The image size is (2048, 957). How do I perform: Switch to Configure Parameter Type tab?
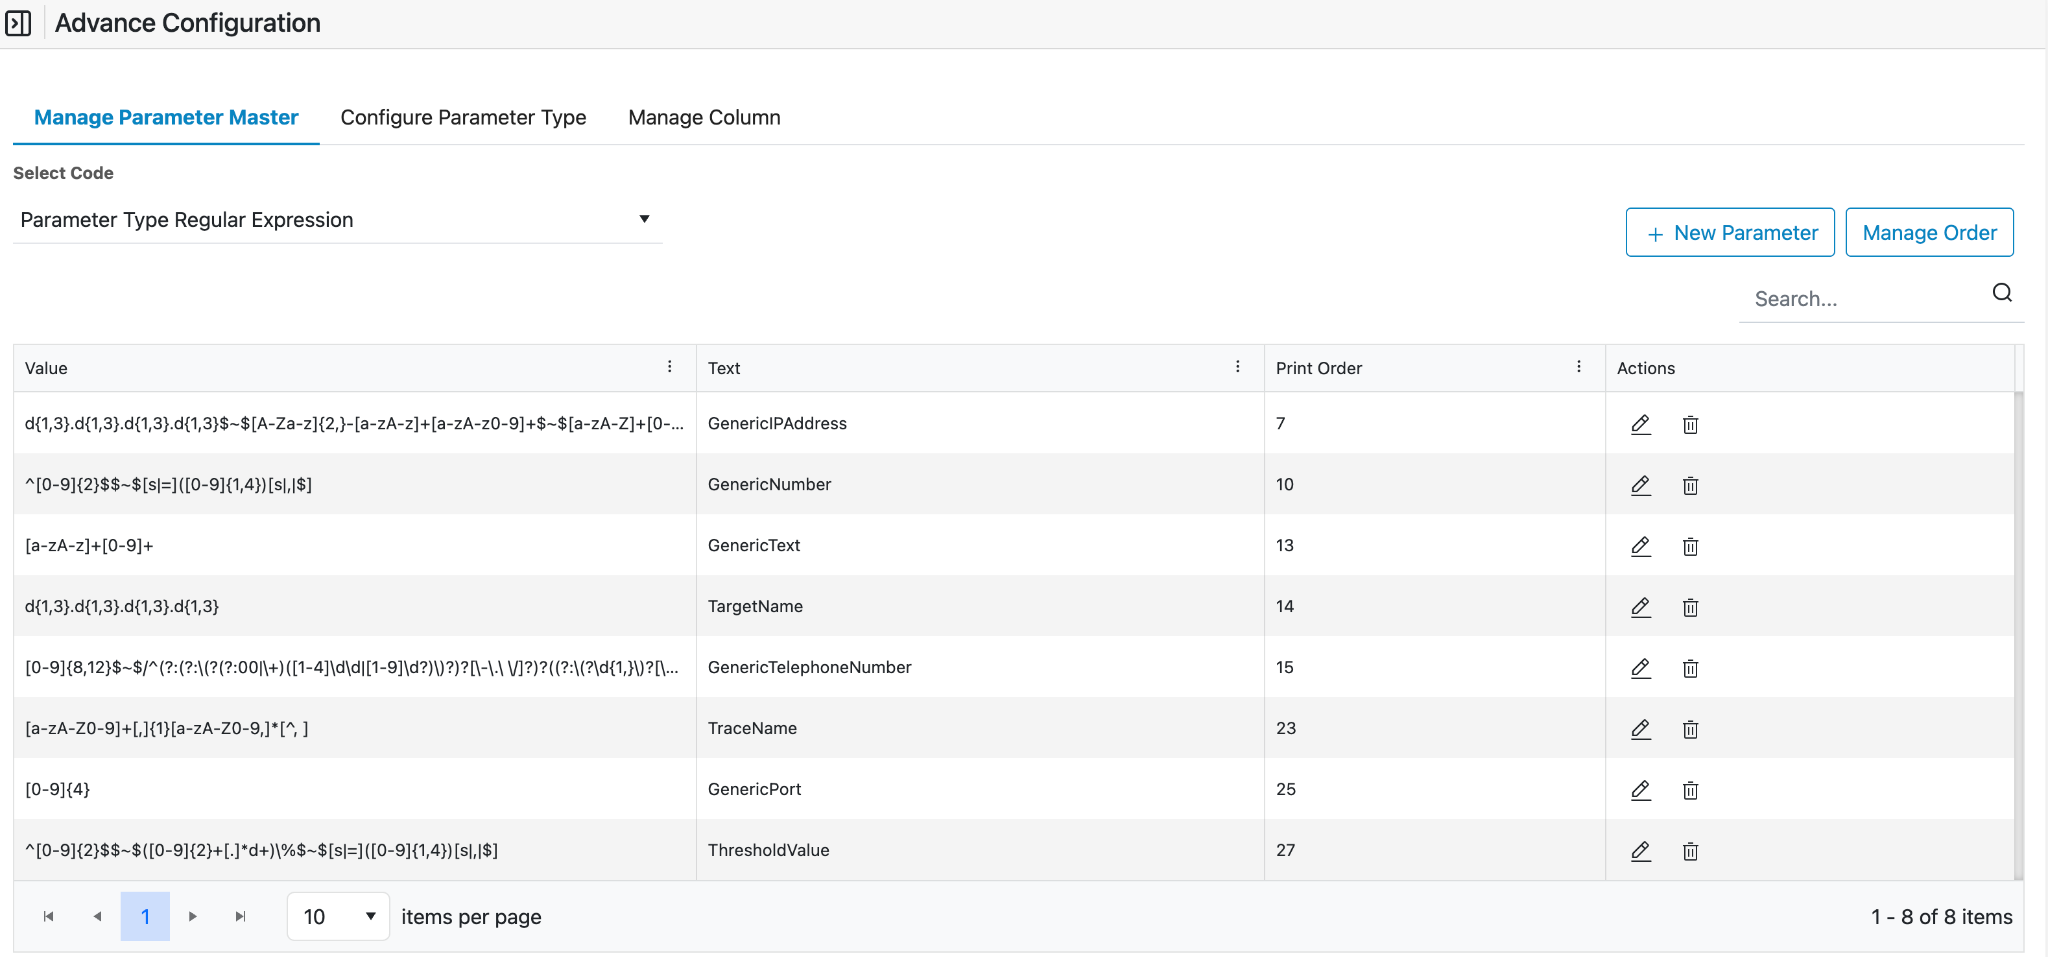coord(463,117)
